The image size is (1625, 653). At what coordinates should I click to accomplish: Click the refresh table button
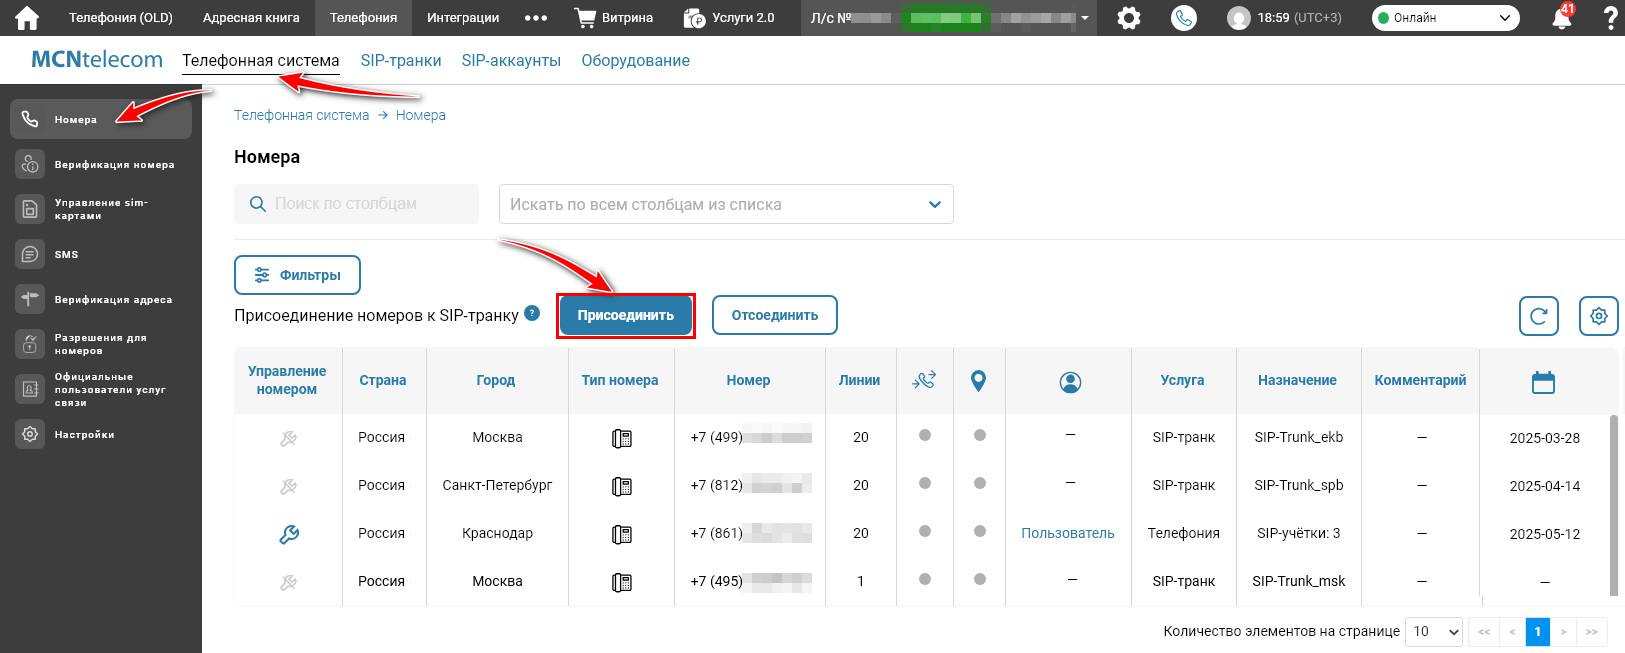point(1538,316)
